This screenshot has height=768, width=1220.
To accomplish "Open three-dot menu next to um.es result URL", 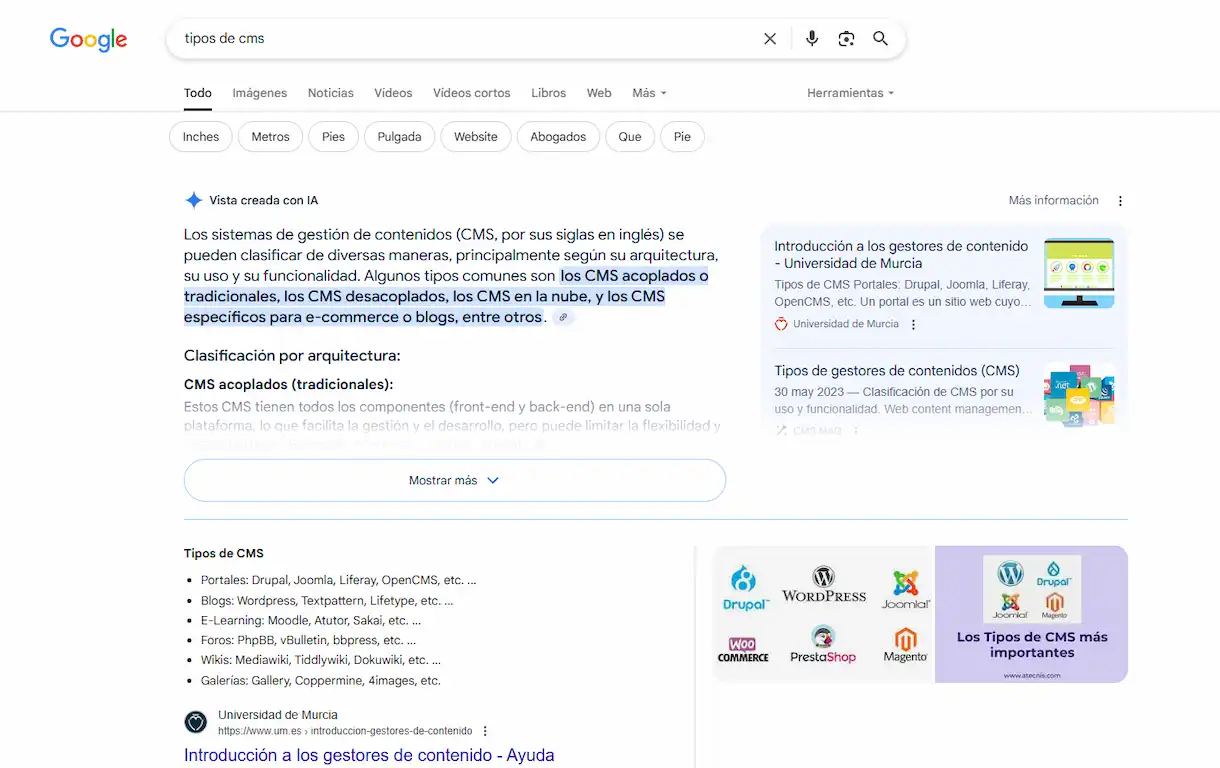I will [486, 731].
